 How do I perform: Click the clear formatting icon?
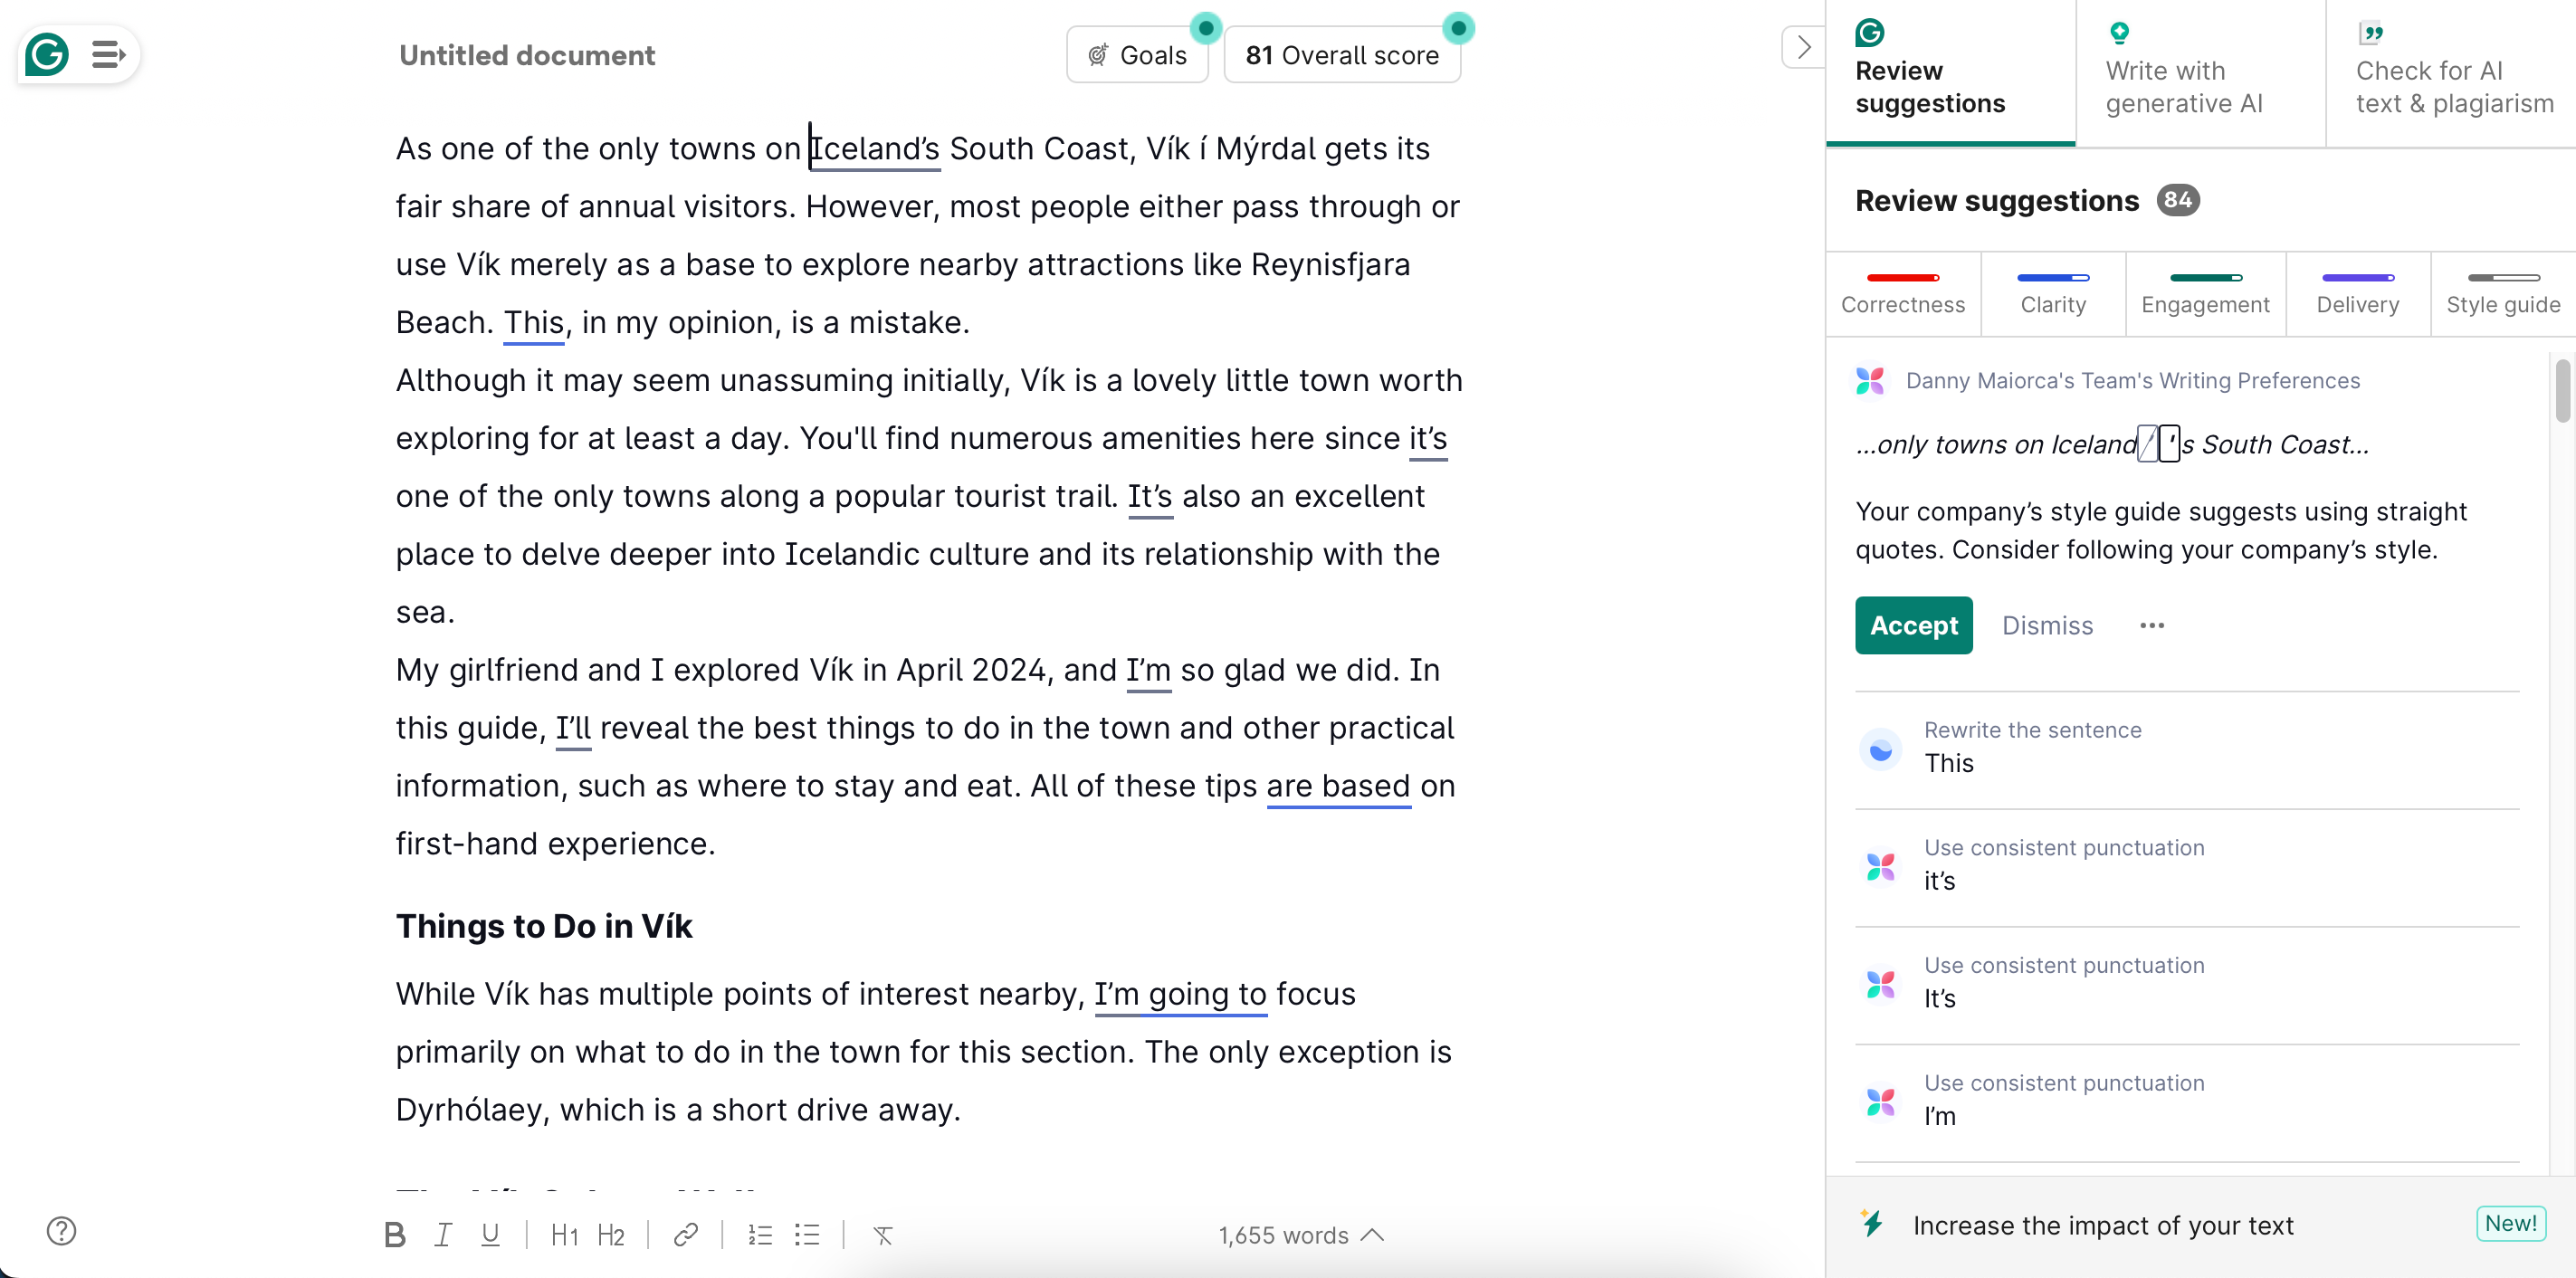[x=883, y=1235]
